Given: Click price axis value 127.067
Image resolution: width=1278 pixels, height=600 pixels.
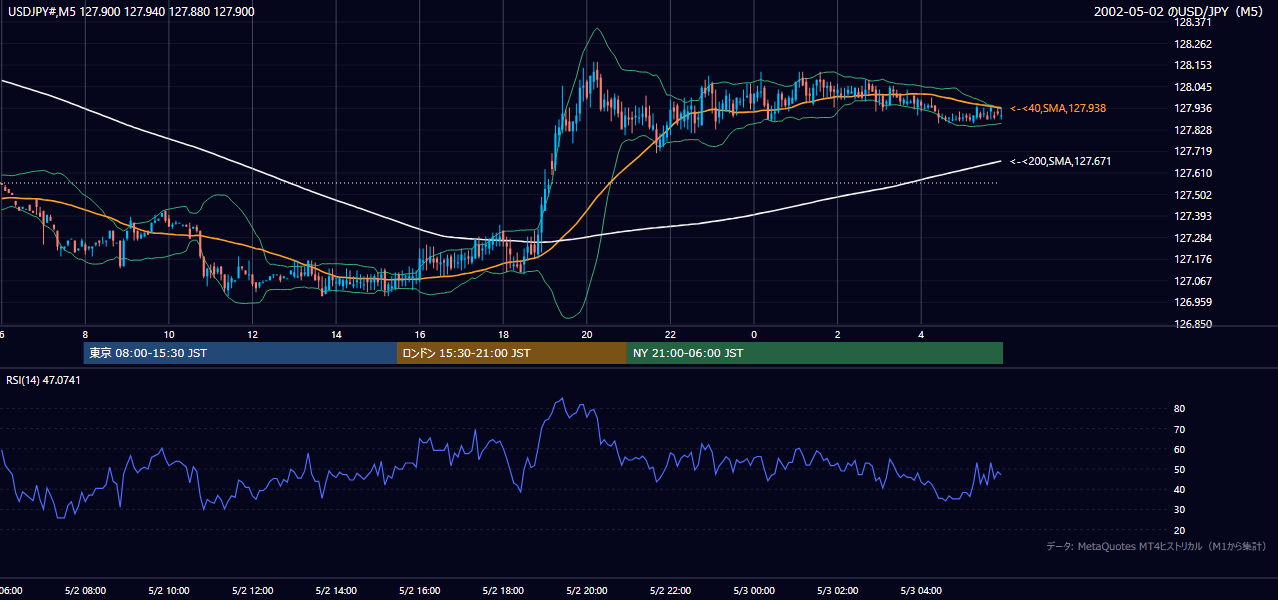Looking at the screenshot, I should click(1194, 282).
